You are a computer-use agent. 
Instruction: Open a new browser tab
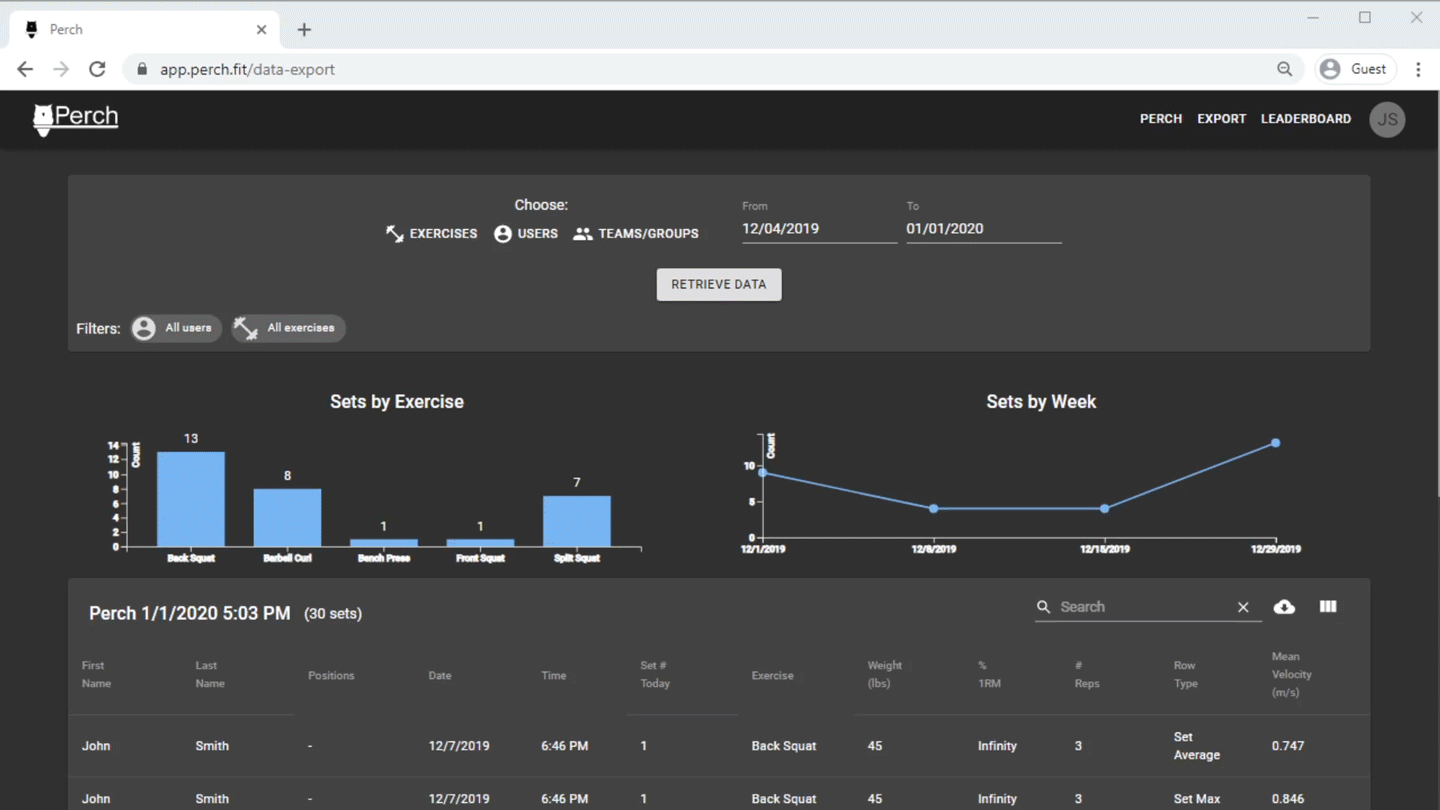[304, 30]
